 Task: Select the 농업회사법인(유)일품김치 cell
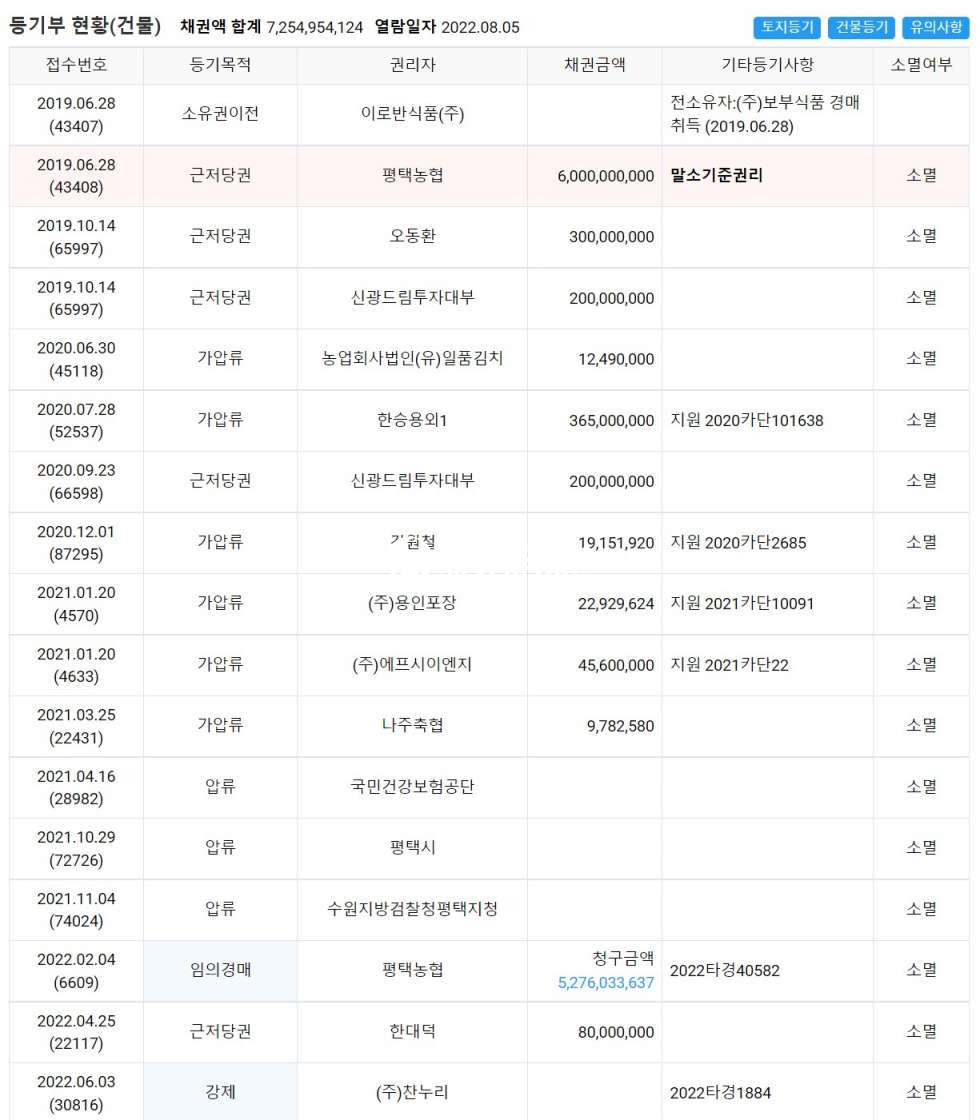click(412, 359)
